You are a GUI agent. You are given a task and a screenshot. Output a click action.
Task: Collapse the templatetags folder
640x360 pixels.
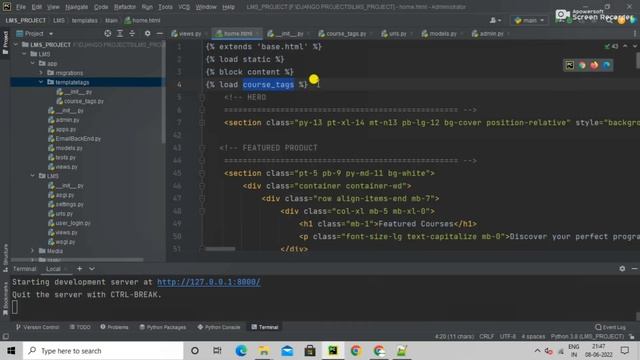pos(41,82)
